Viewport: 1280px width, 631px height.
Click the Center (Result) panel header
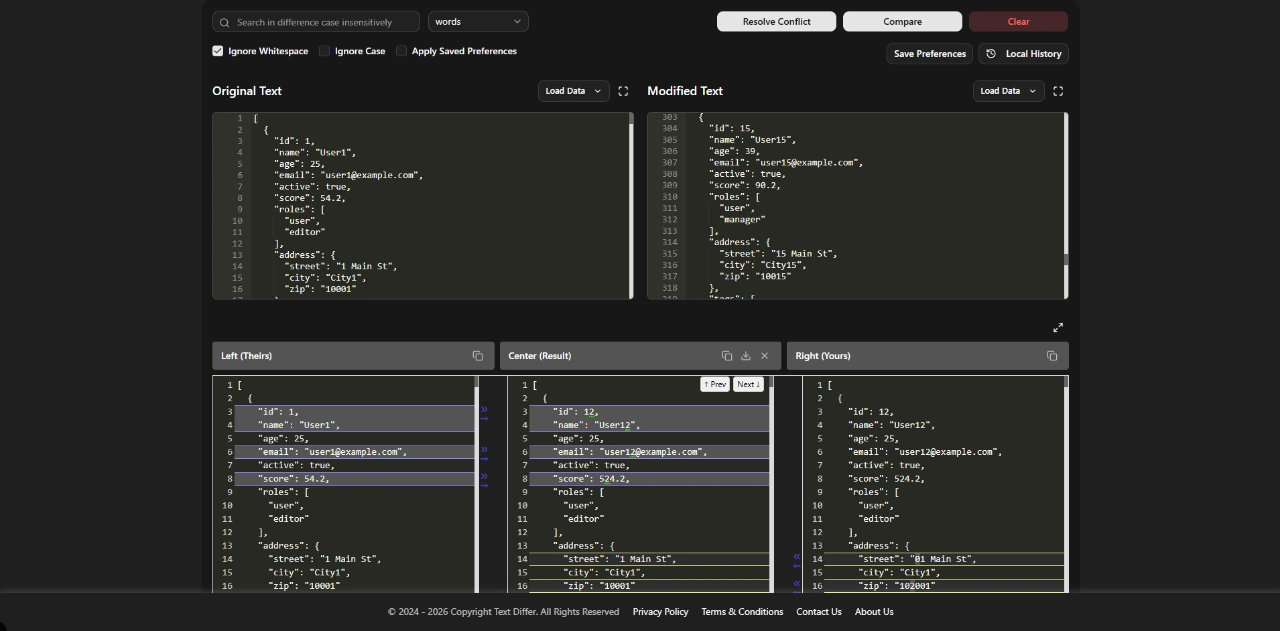[640, 356]
